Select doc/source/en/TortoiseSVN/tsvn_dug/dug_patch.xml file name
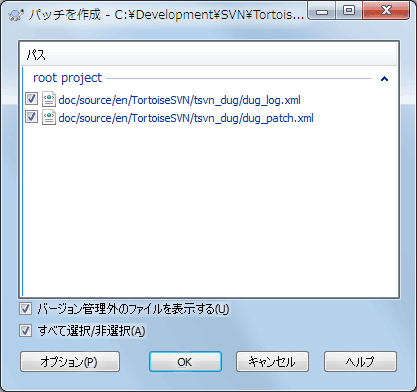Screen dimensions: 417x392 [186, 118]
